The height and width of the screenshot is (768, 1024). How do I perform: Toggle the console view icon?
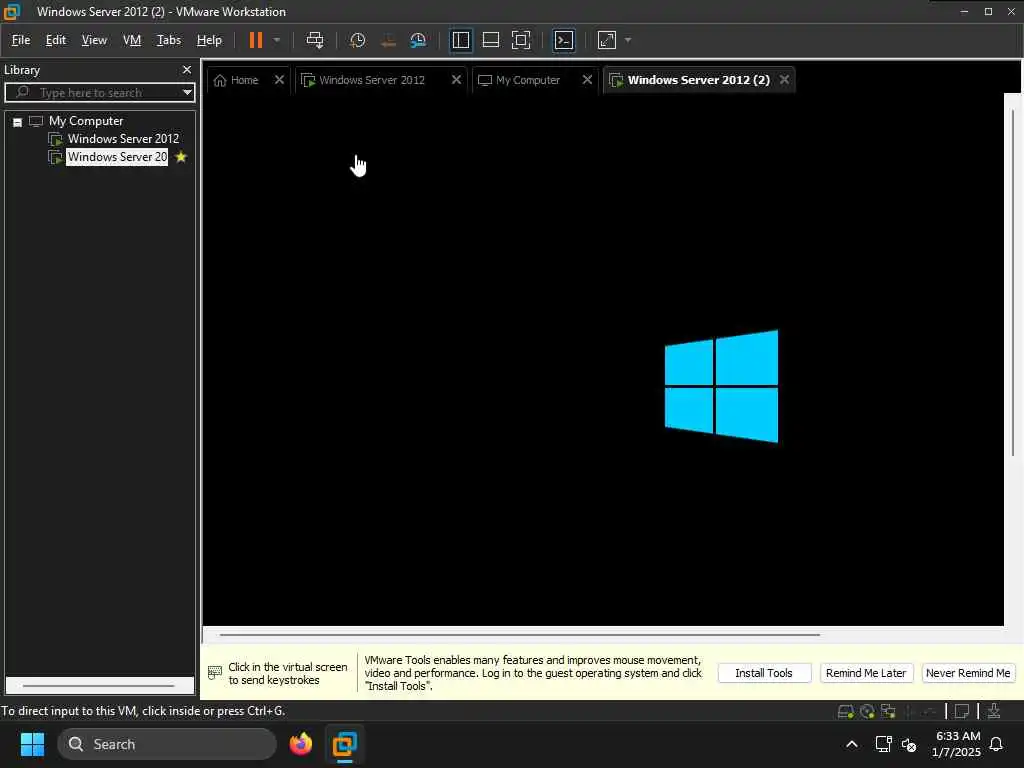pyautogui.click(x=564, y=40)
